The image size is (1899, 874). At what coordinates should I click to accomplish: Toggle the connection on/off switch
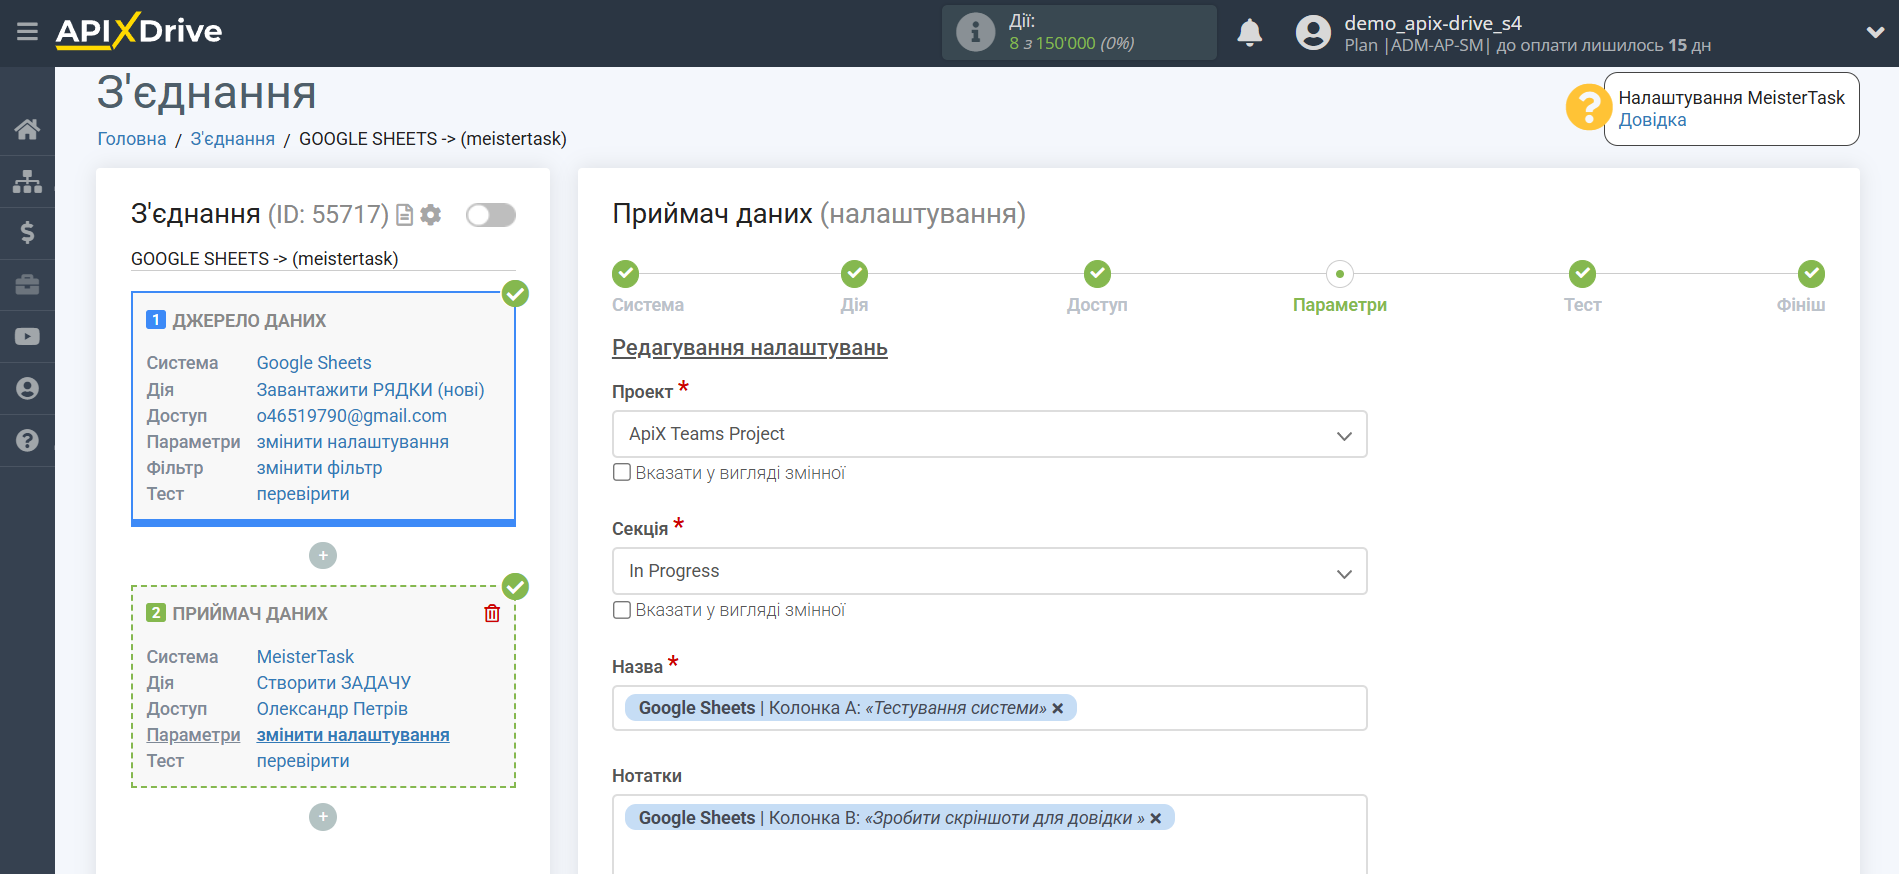(490, 215)
